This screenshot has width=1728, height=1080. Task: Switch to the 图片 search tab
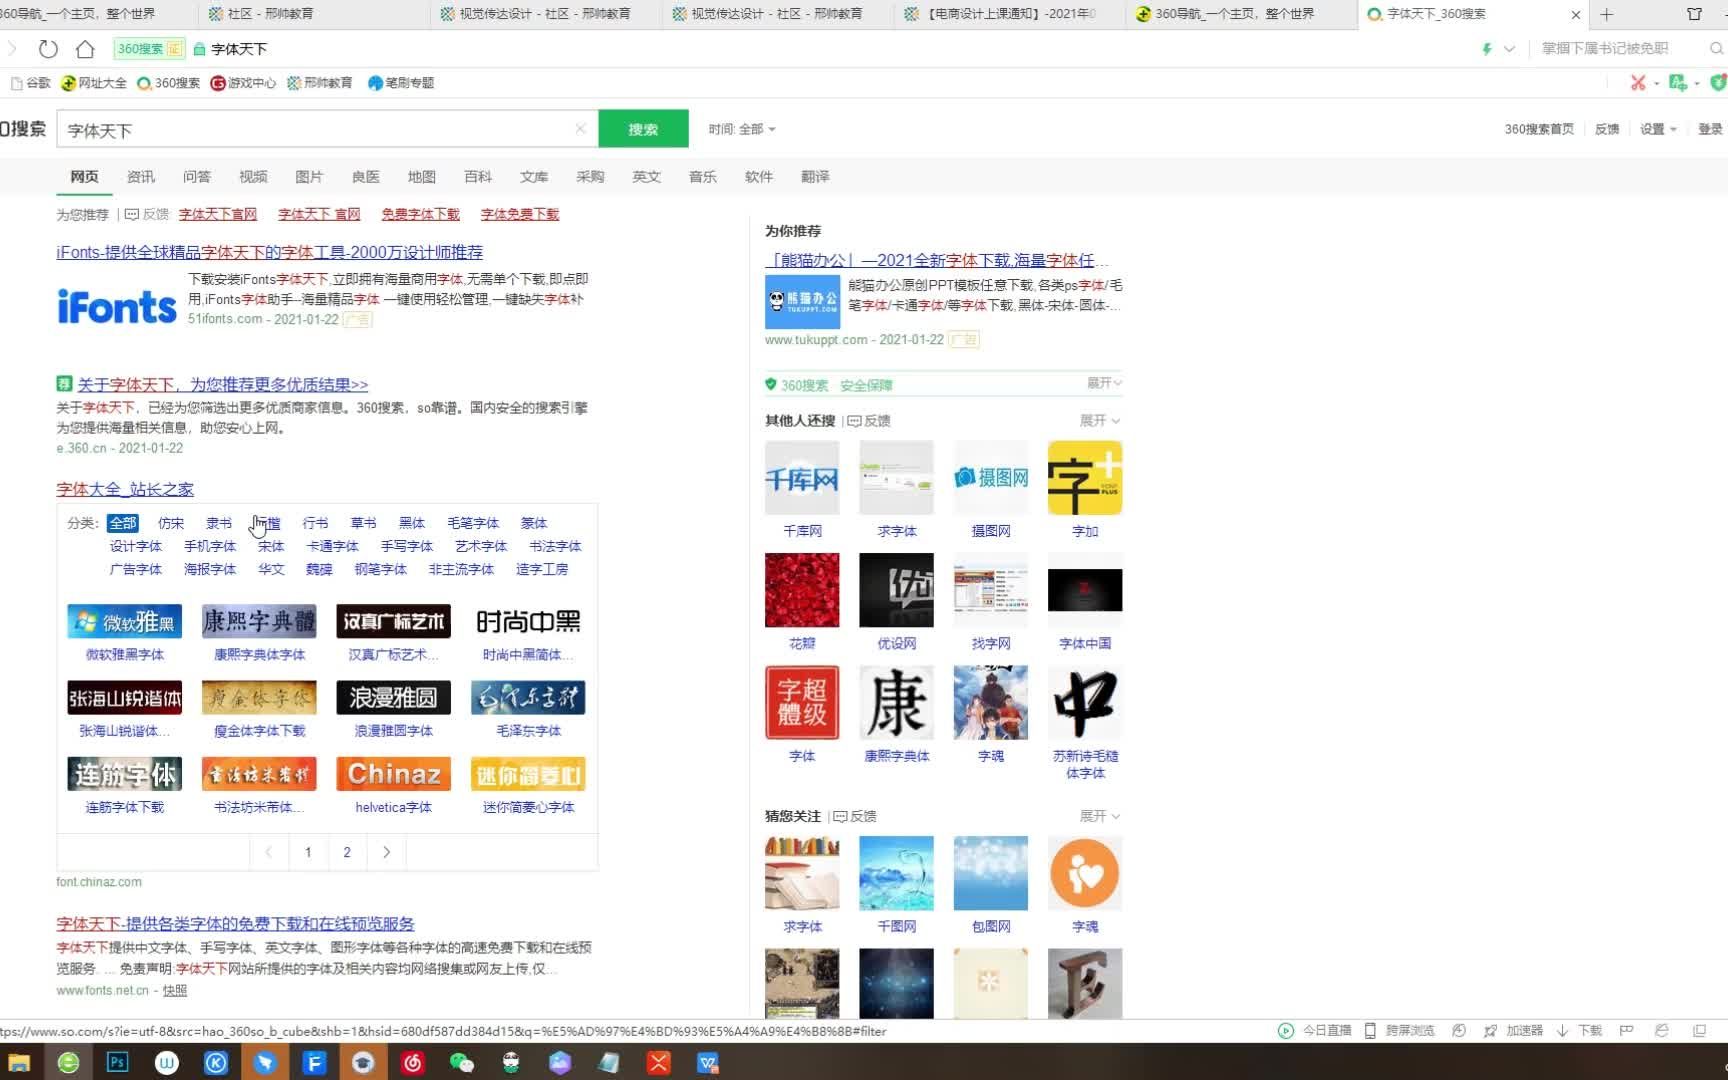(309, 176)
